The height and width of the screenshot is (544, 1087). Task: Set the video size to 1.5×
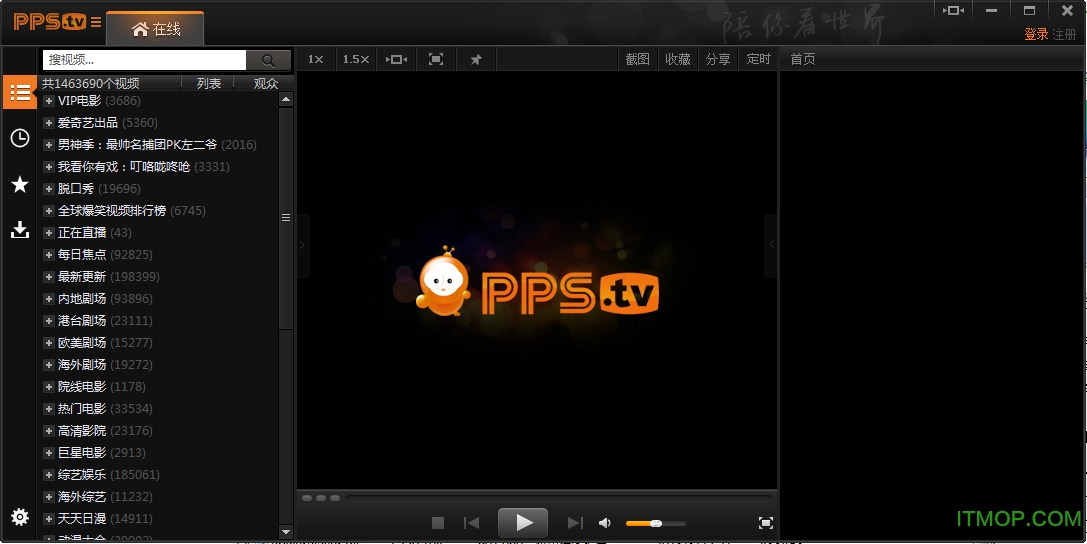click(x=356, y=60)
